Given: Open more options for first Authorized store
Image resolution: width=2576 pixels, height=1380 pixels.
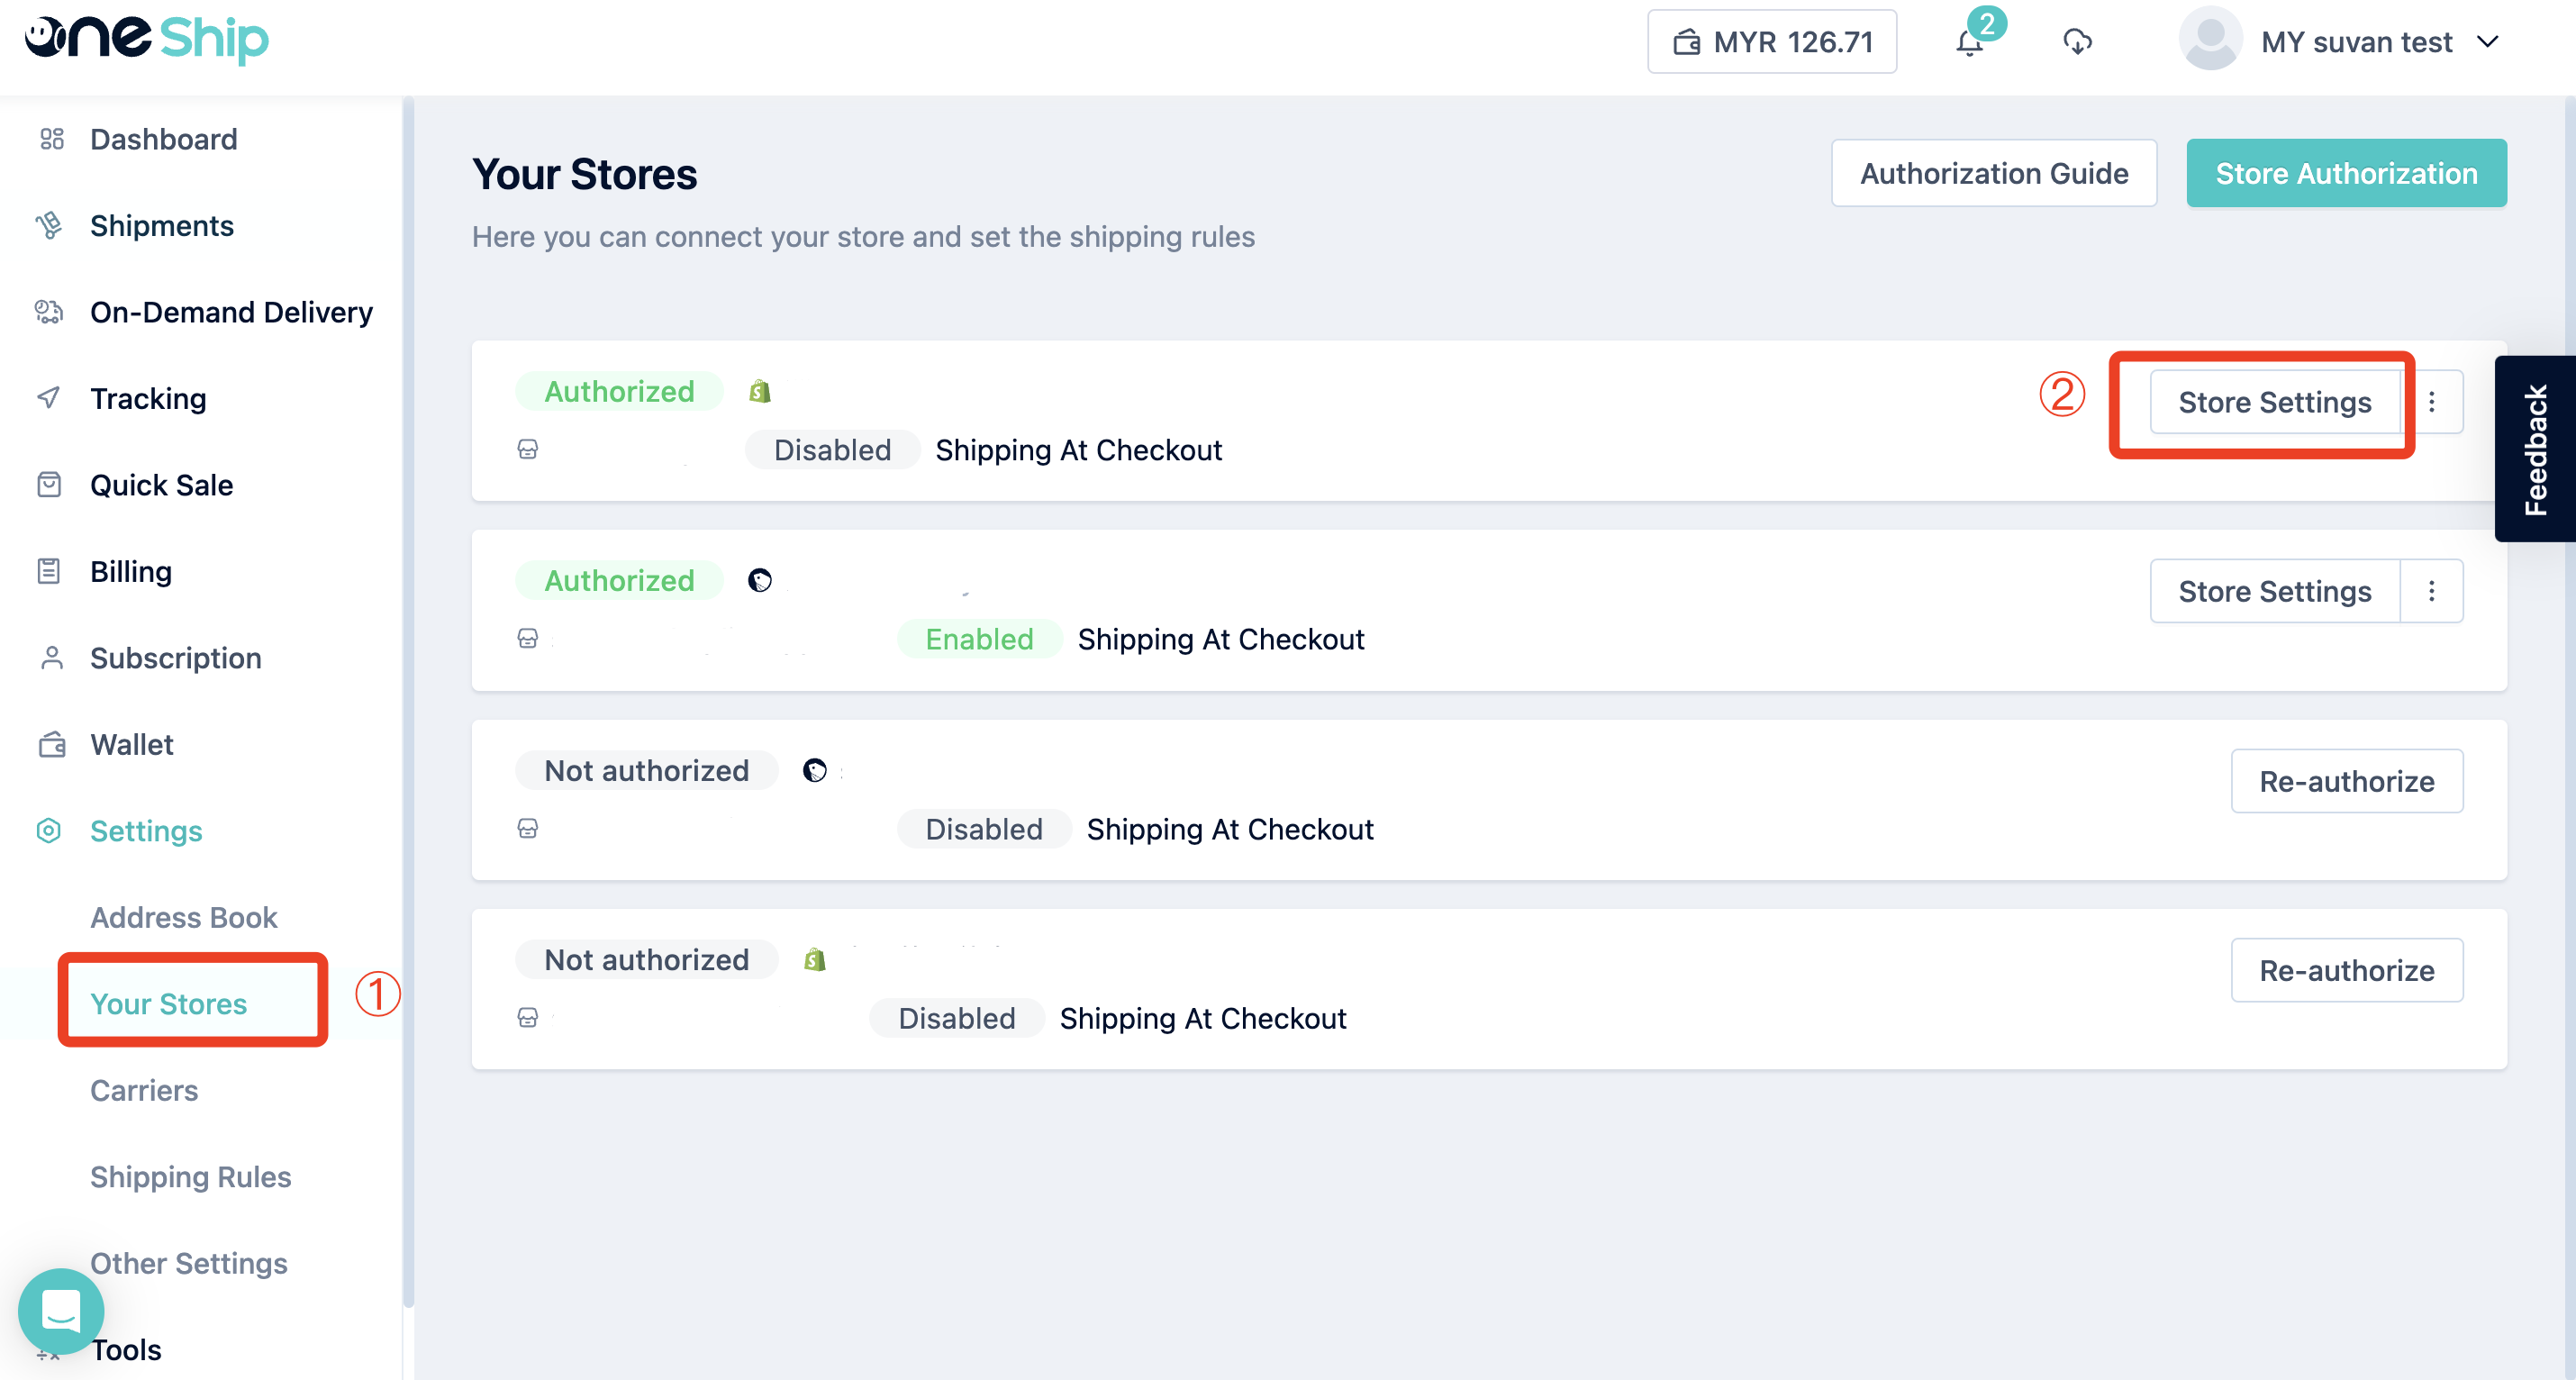Looking at the screenshot, I should pos(2432,402).
